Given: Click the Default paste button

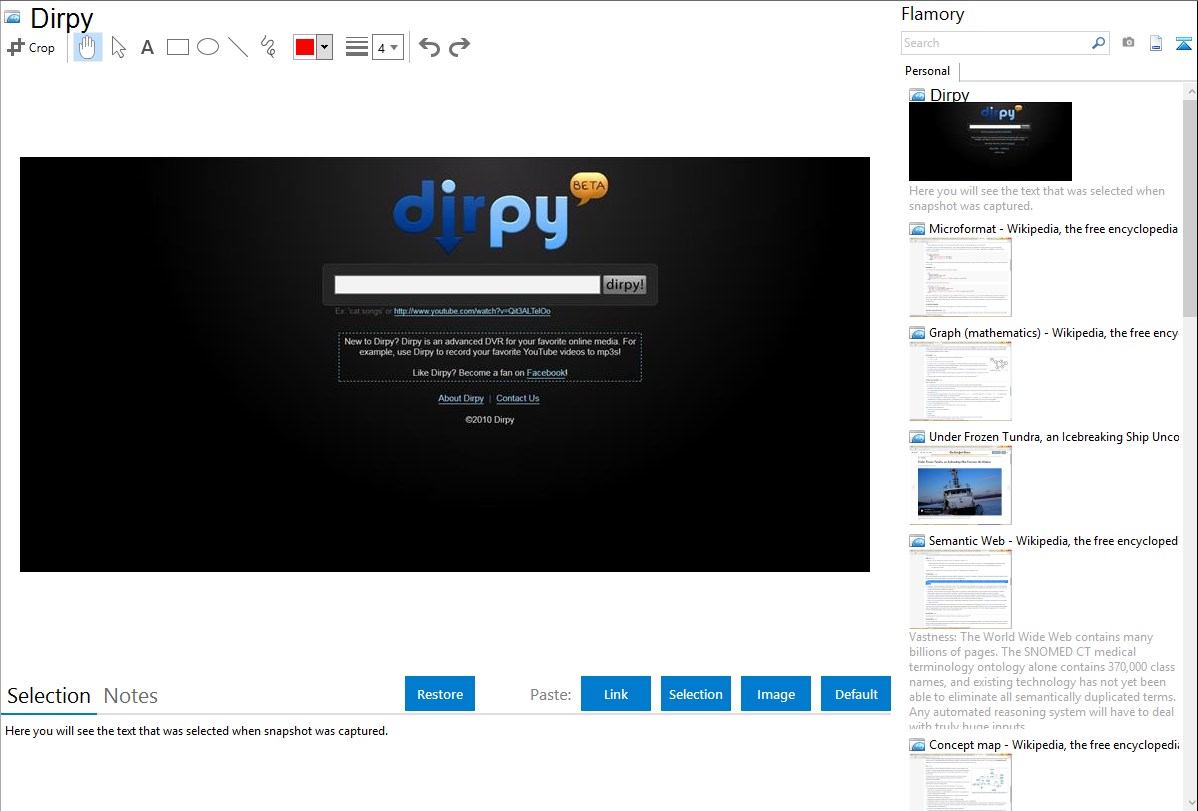Looking at the screenshot, I should [856, 694].
